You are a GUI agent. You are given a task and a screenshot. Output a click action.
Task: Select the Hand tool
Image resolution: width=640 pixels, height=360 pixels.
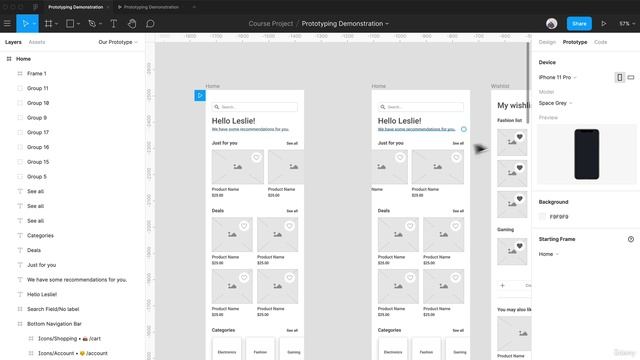pyautogui.click(x=132, y=24)
